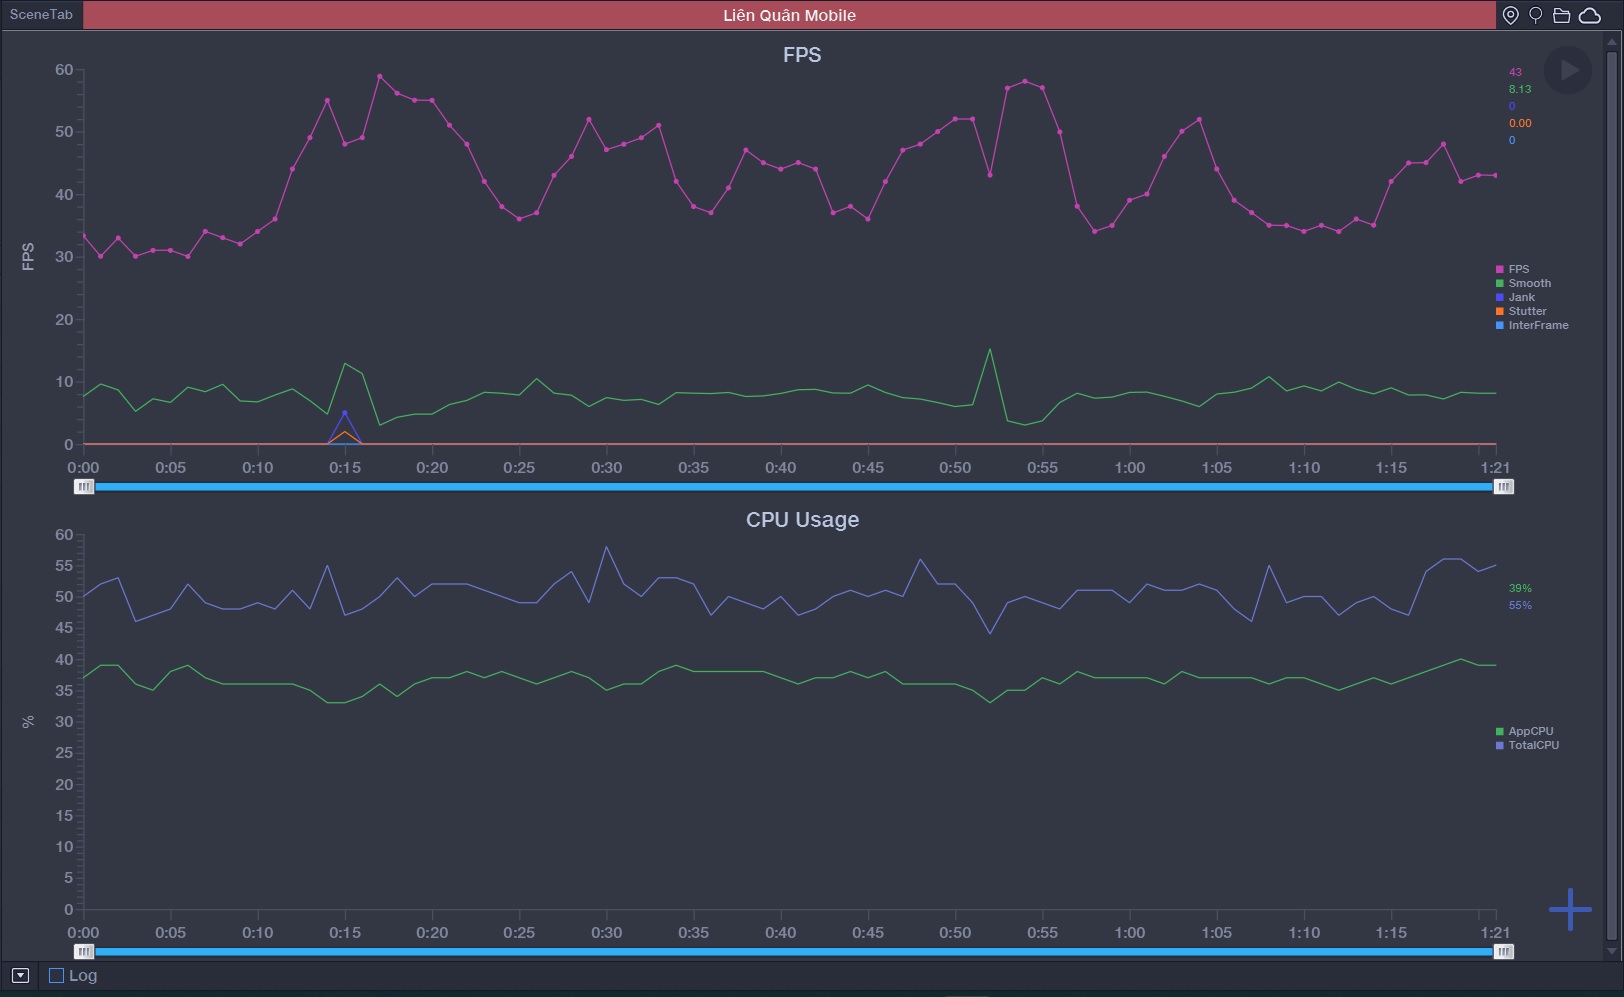Viewport: 1624px width, 997px height.
Task: Click the vertical scrollbar up arrow
Action: click(1611, 41)
